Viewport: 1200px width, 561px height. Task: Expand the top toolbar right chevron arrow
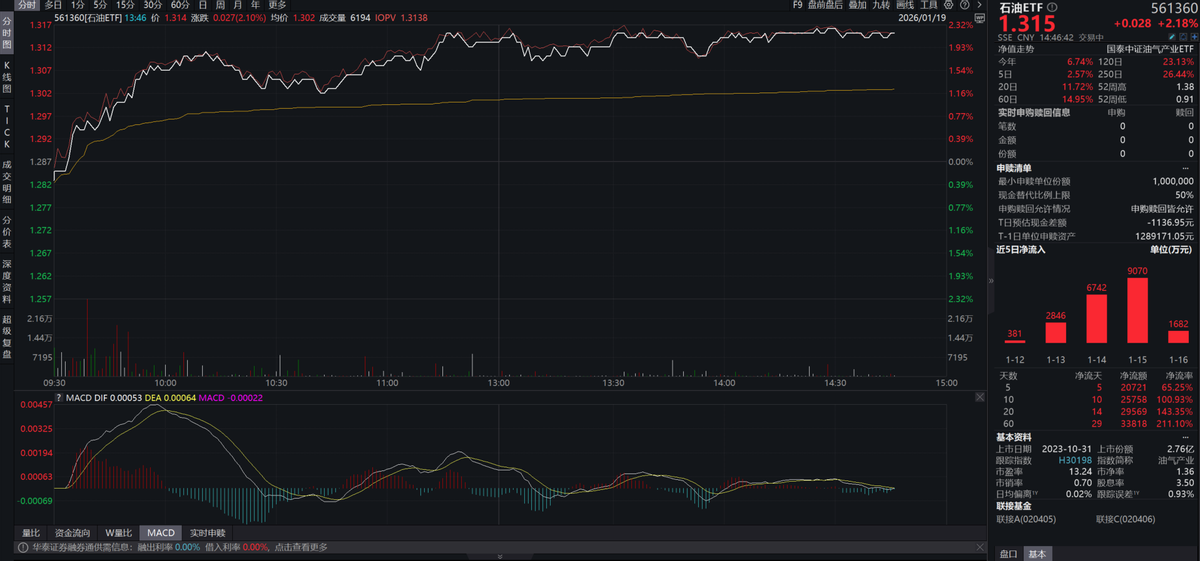pos(981,5)
